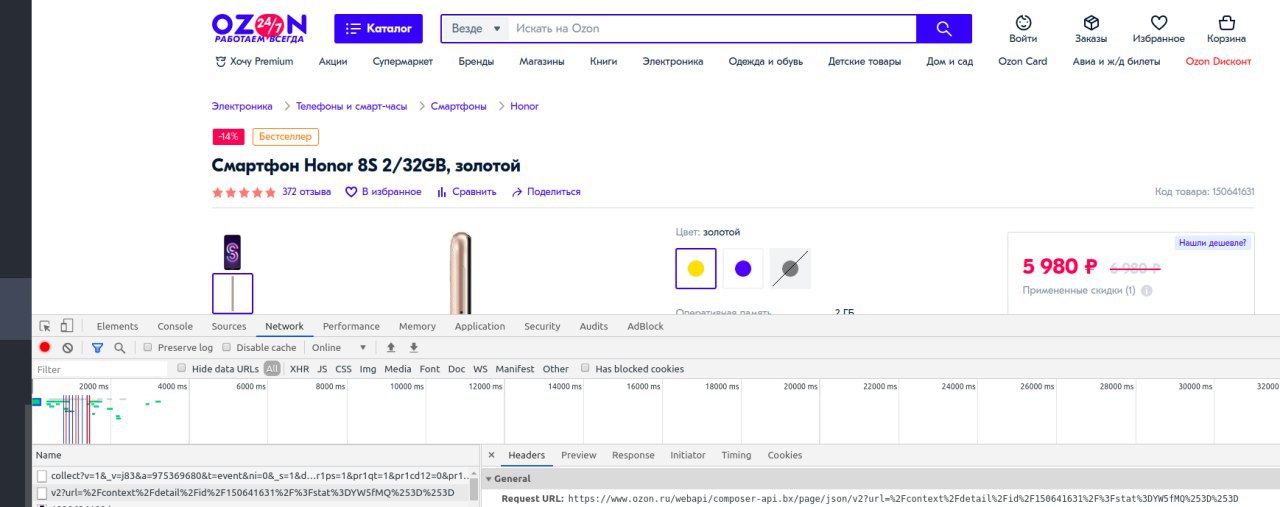Image resolution: width=1280 pixels, height=507 pixels.
Task: Check the Hide data URLs option
Action: pyautogui.click(x=181, y=368)
